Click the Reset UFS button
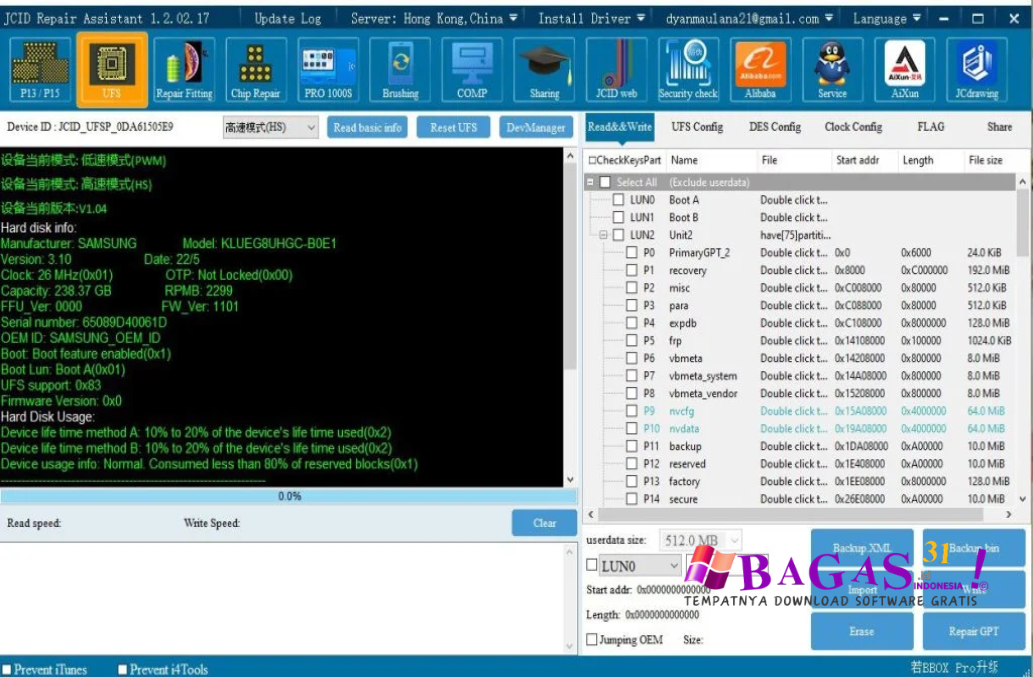 (453, 127)
